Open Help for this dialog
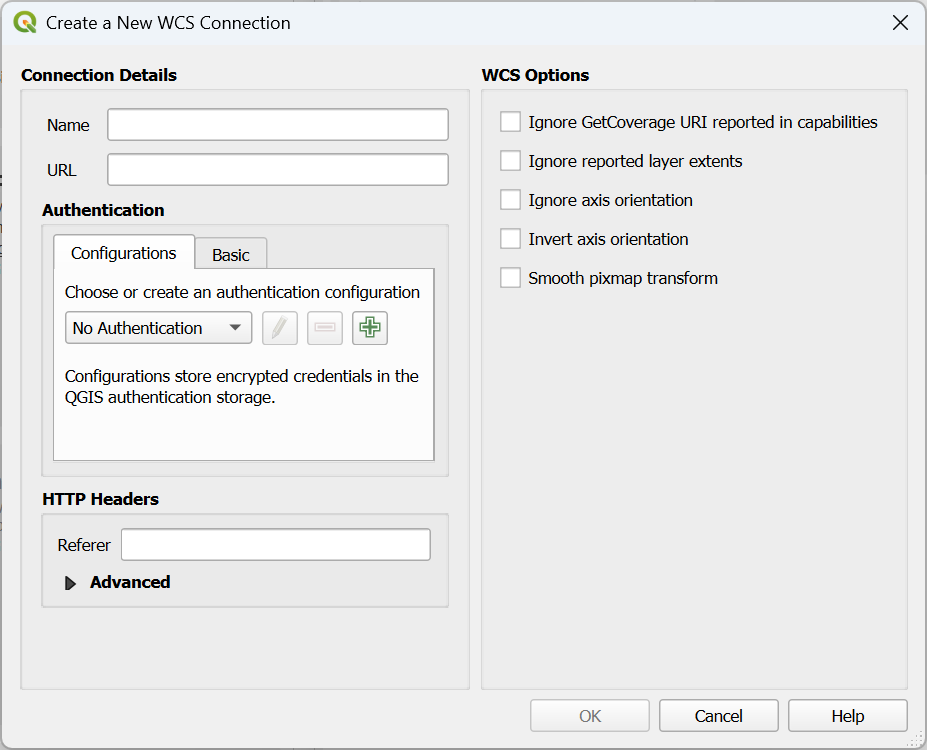The image size is (927, 750). [847, 716]
